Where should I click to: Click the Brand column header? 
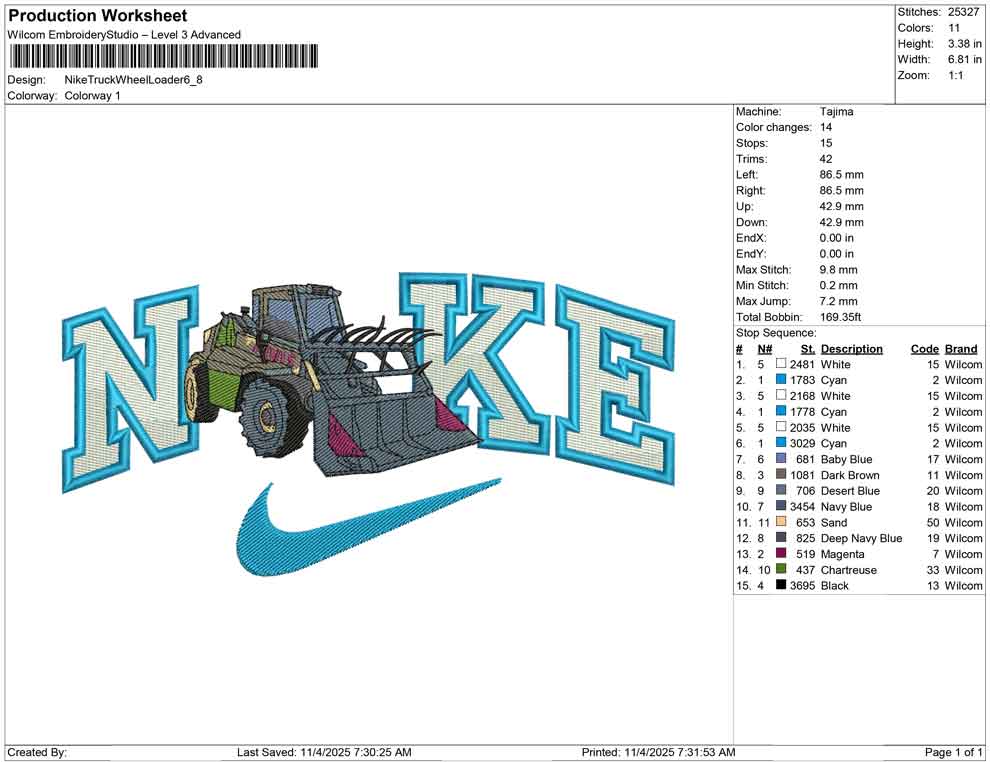(960, 348)
